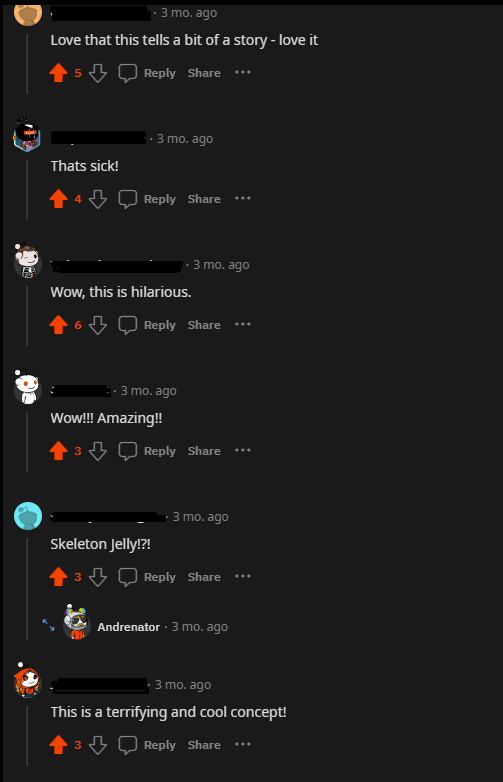
Task: Click the default Snoo avatar above "Wow!!! Amazing!!"
Action: tap(27, 387)
